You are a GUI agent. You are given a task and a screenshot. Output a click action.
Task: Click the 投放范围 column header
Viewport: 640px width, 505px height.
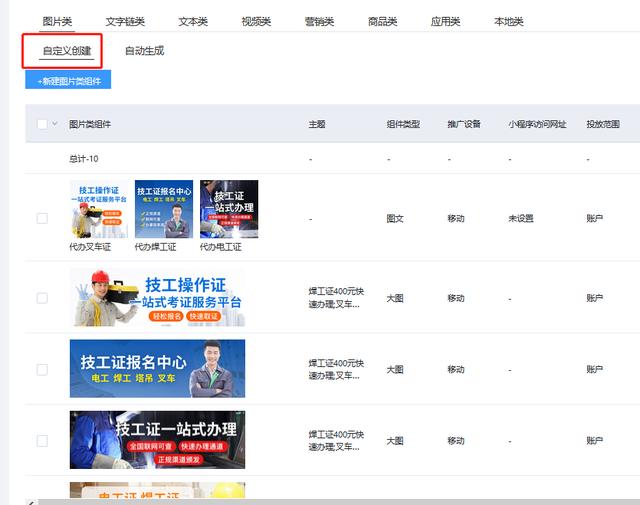point(603,124)
